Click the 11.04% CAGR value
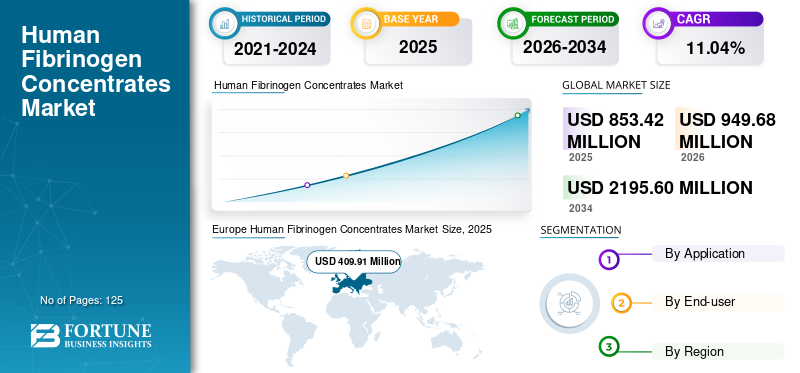 (715, 48)
